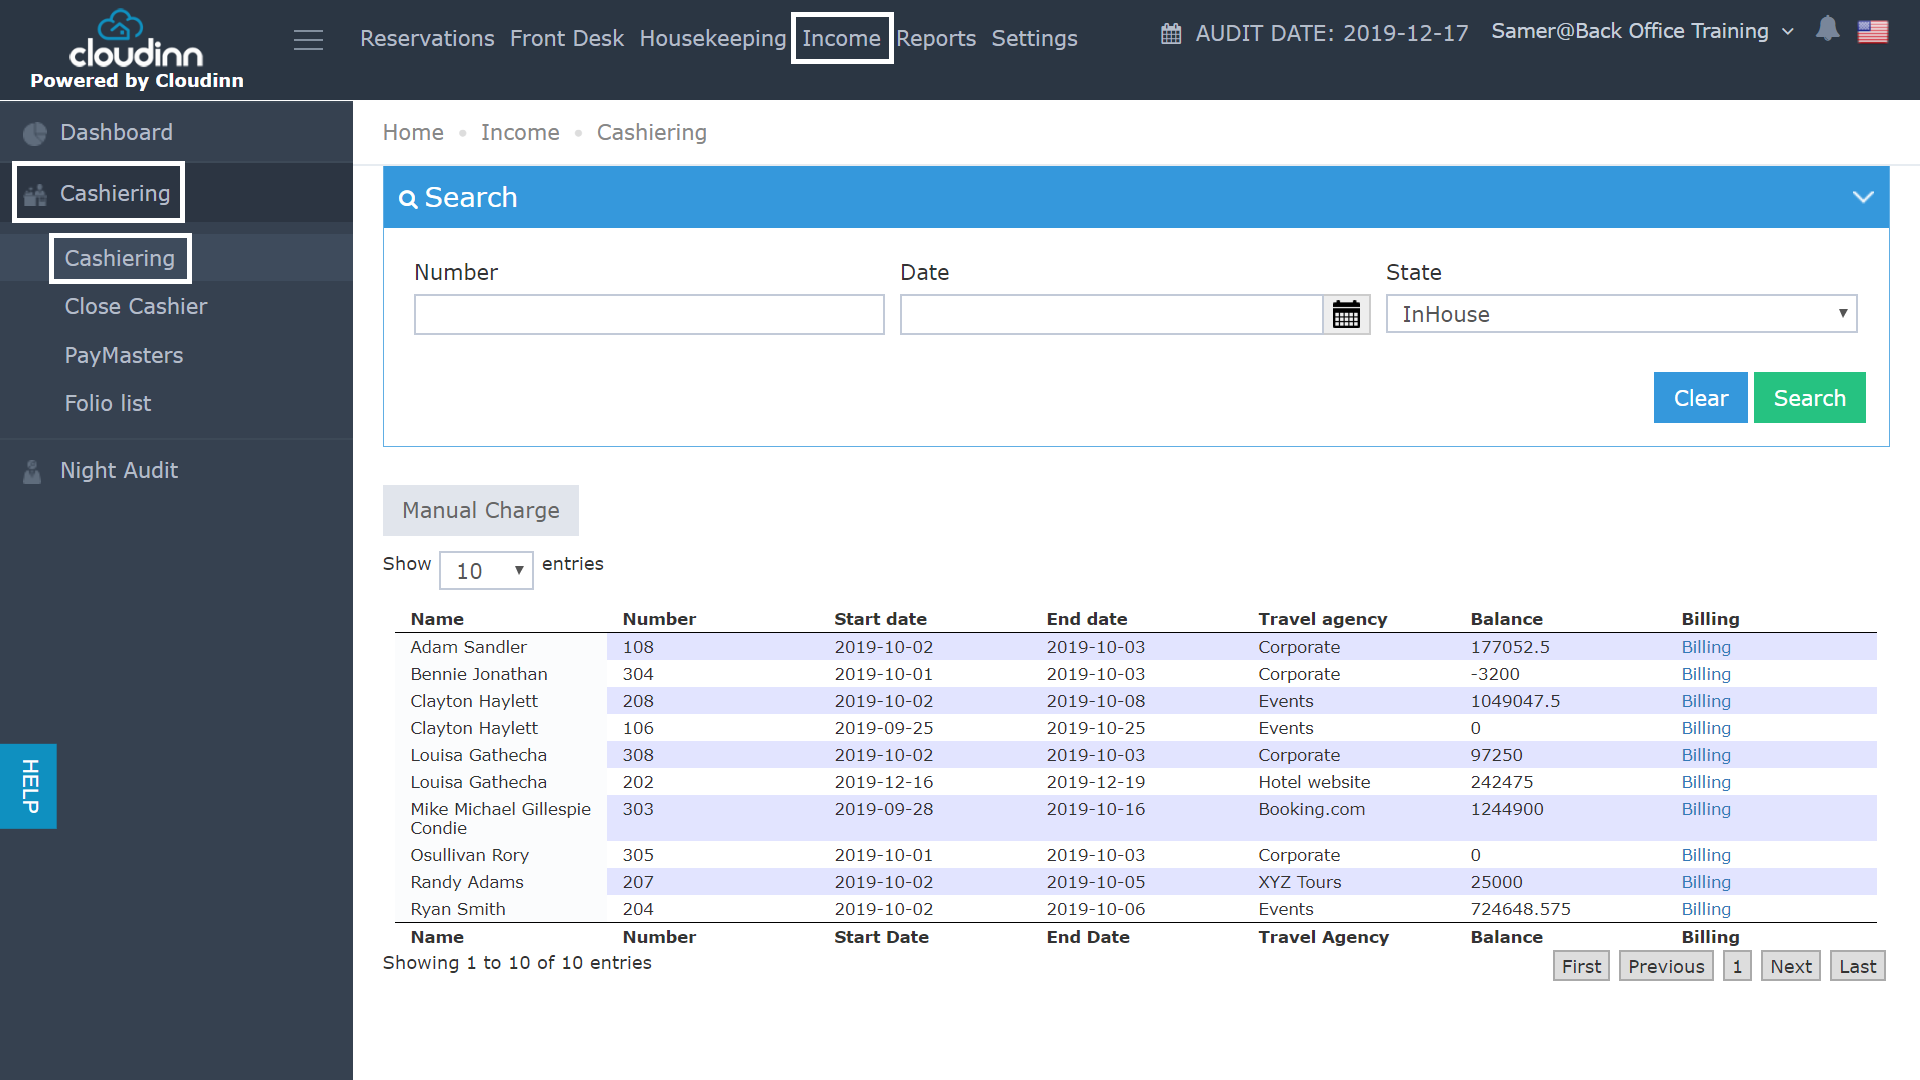The height and width of the screenshot is (1080, 1920).
Task: Click page 1 pagination button
Action: pyautogui.click(x=1737, y=966)
